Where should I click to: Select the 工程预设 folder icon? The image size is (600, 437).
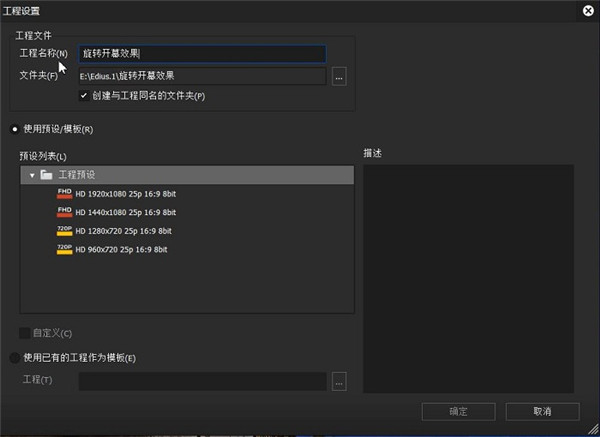click(x=46, y=175)
